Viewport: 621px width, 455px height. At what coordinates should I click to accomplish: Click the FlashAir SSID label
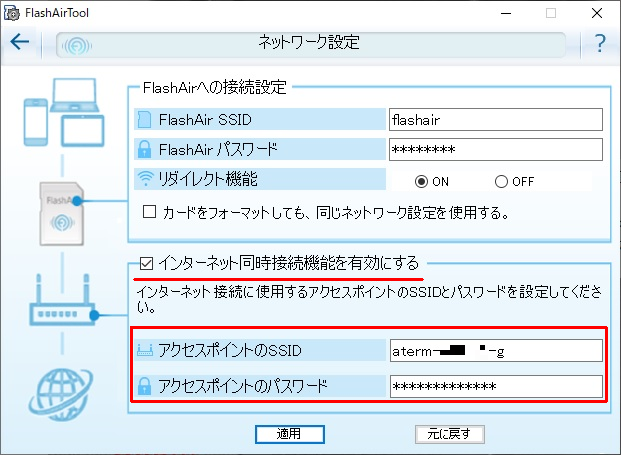pos(205,120)
